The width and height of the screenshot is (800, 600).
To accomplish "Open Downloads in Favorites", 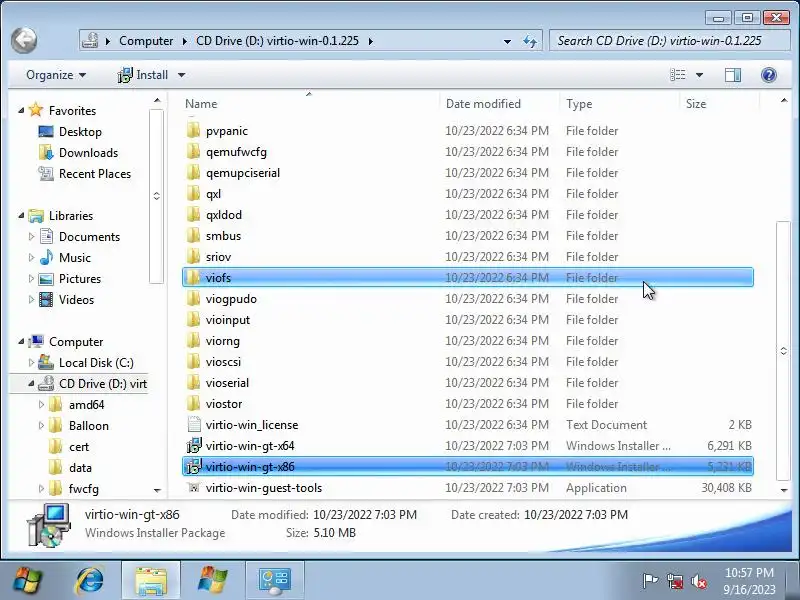I will coord(88,153).
